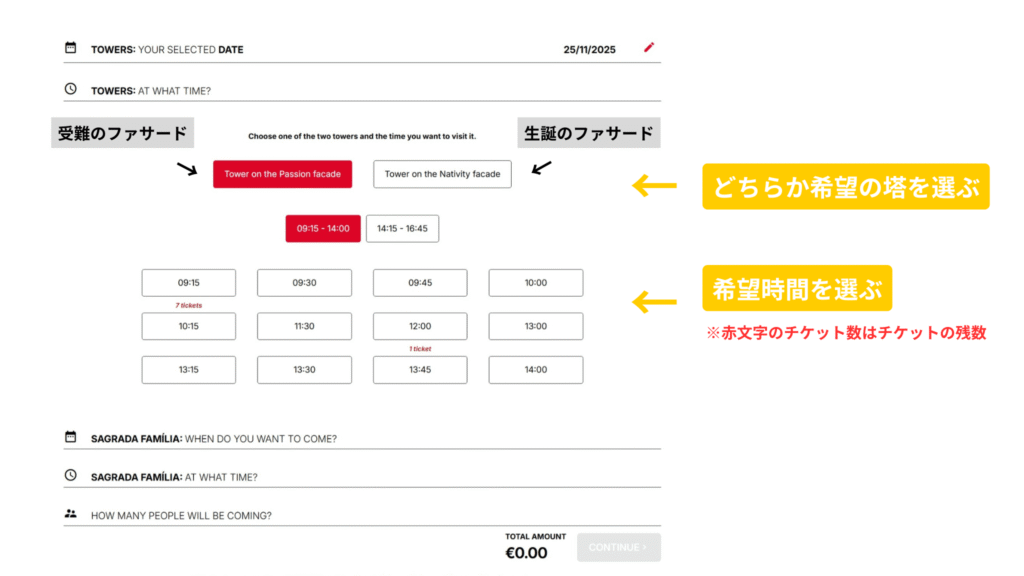The image size is (1024, 576).
Task: Choose the 09:15 - 14:00 time range
Action: point(322,228)
